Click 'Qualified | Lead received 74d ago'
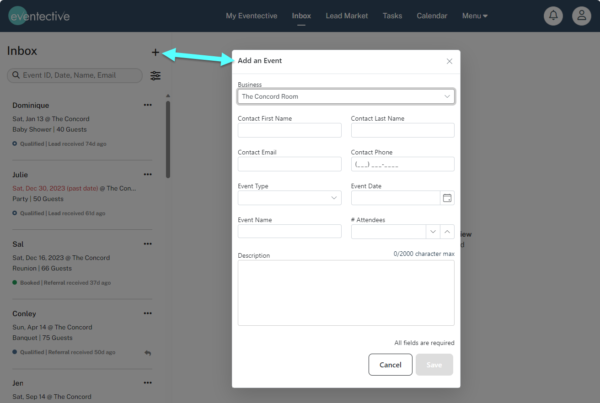600x403 pixels. pos(63,144)
